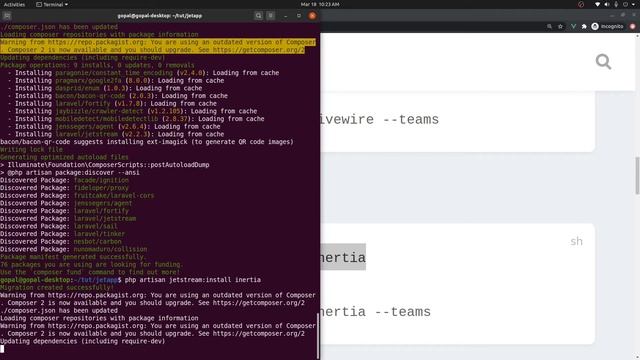Viewport: 640px width, 360px height.
Task: Open the Wi-Fi network indicator
Action: 598,4
